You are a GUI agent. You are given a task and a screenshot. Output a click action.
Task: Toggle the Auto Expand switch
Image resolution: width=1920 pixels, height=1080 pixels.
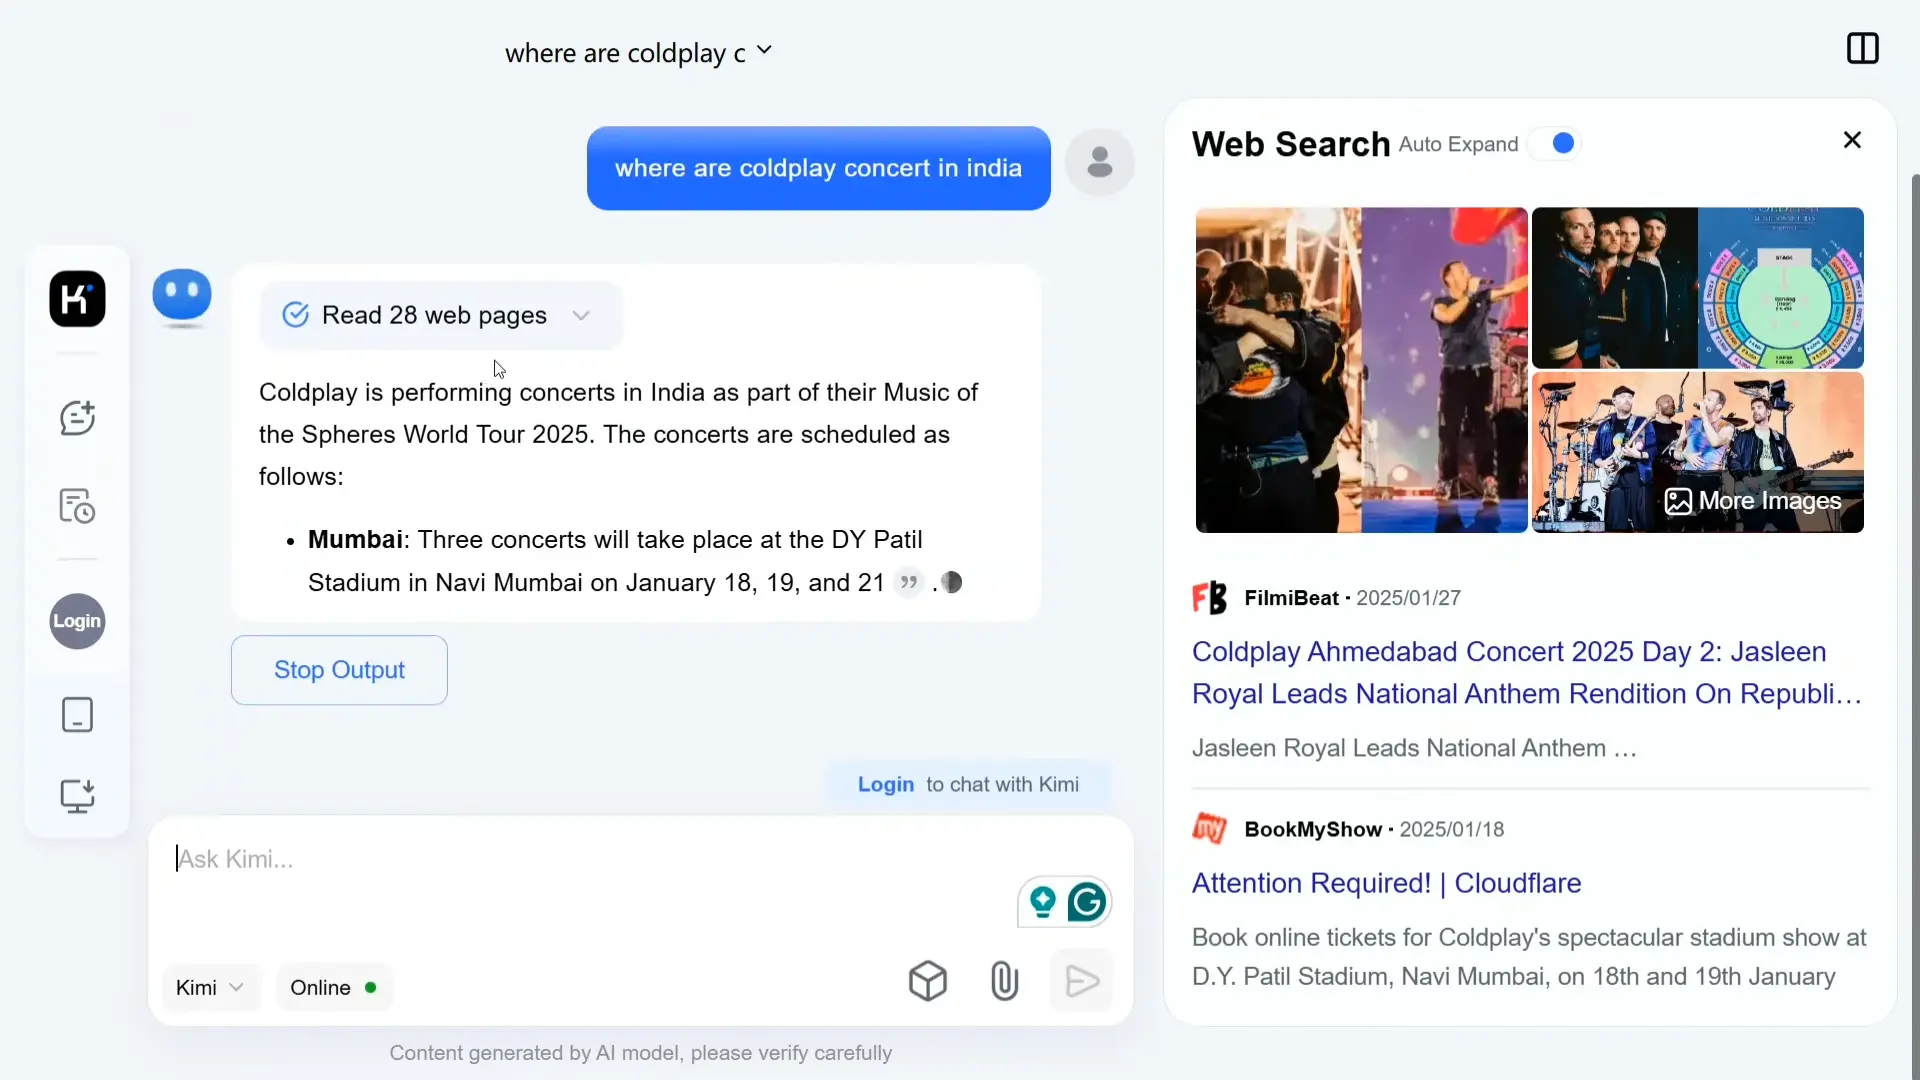[x=1555, y=144]
